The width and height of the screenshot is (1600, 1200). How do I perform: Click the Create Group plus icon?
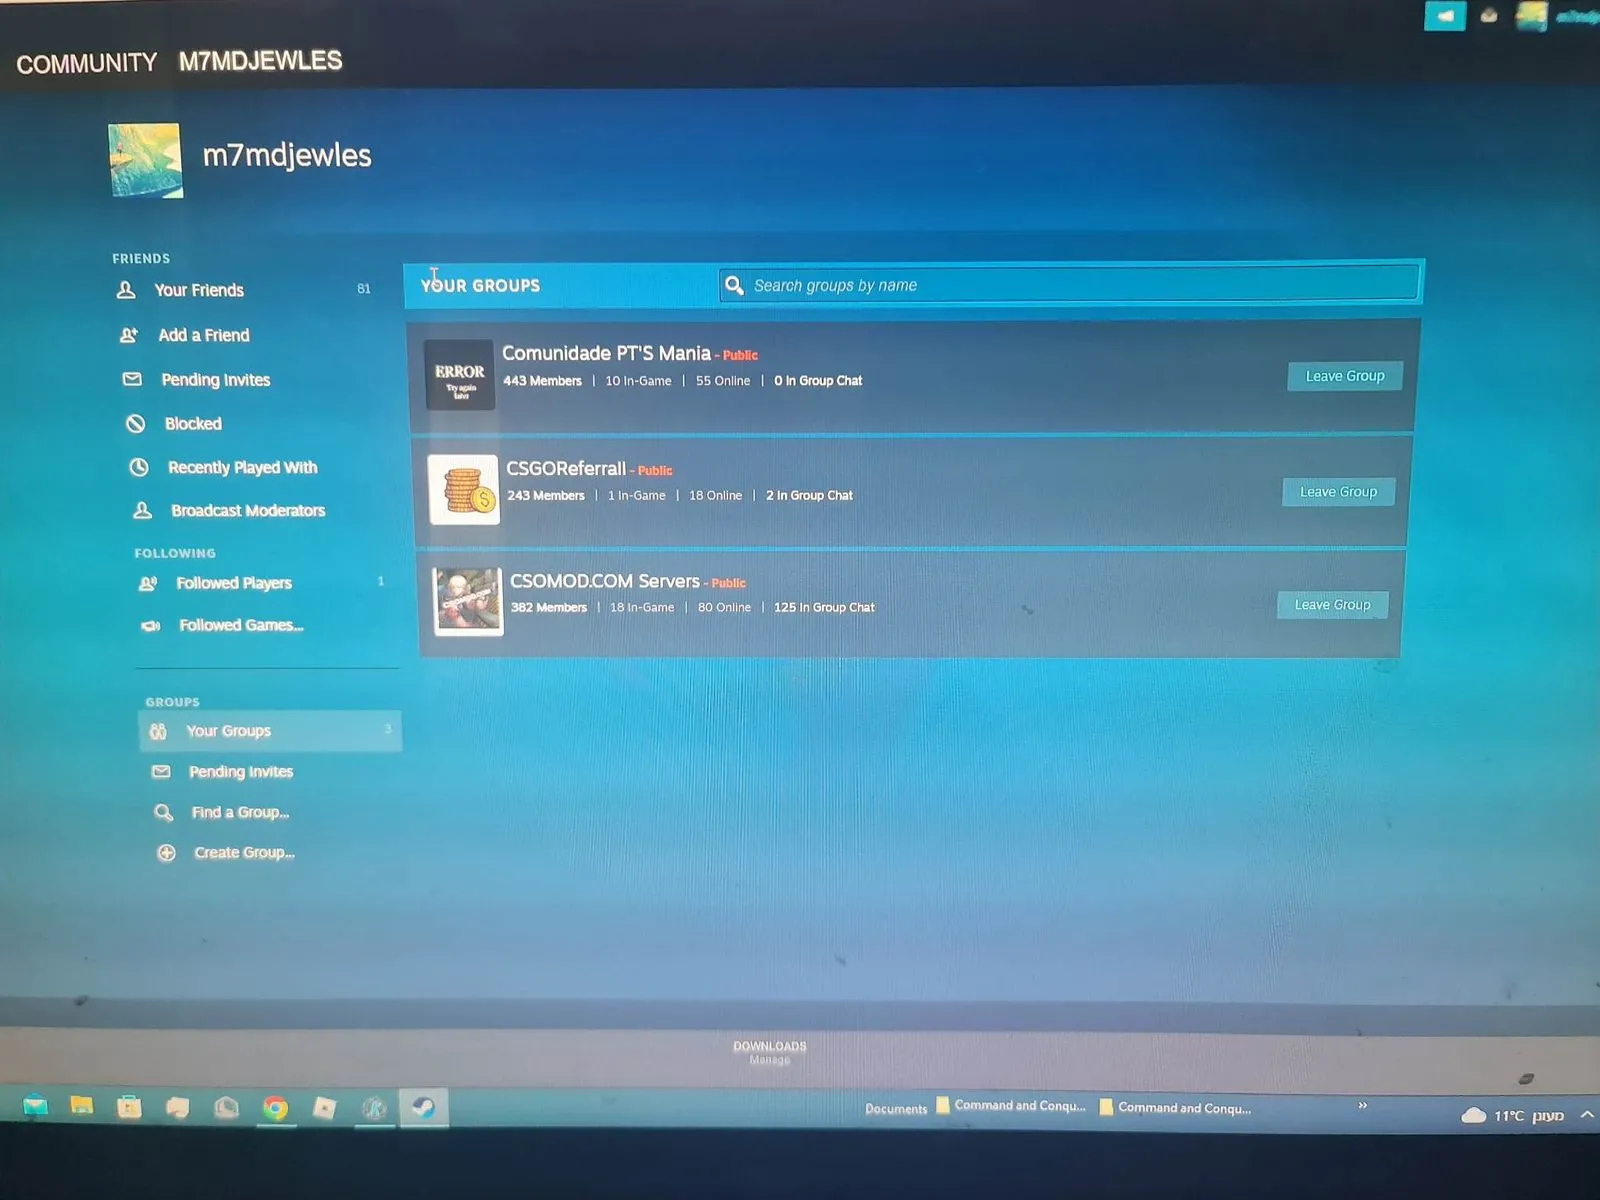point(166,853)
